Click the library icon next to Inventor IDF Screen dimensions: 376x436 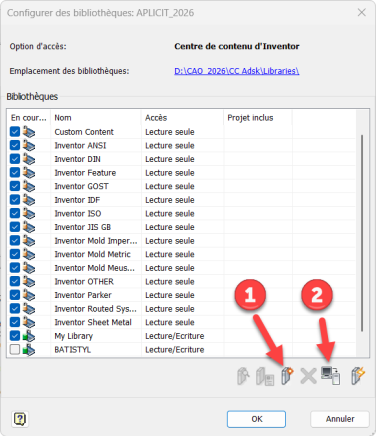pos(29,200)
